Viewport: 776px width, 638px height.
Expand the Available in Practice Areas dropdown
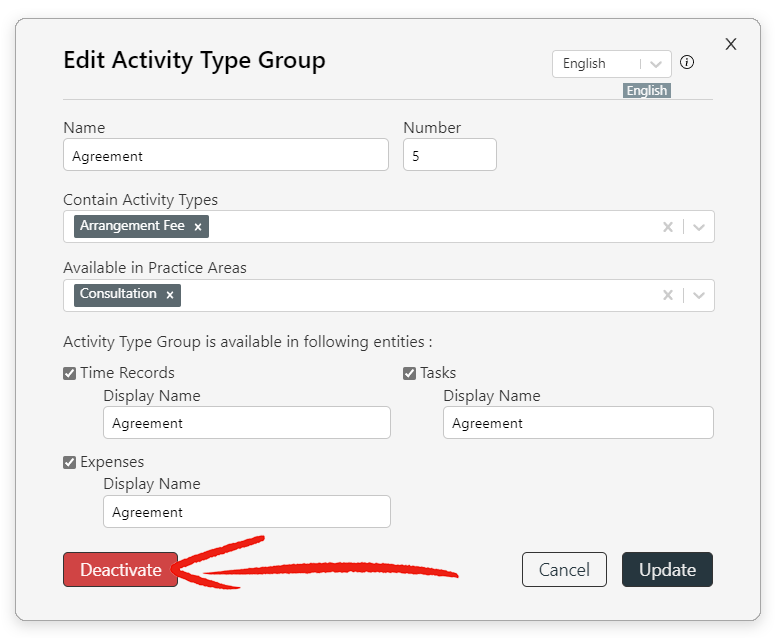click(698, 295)
